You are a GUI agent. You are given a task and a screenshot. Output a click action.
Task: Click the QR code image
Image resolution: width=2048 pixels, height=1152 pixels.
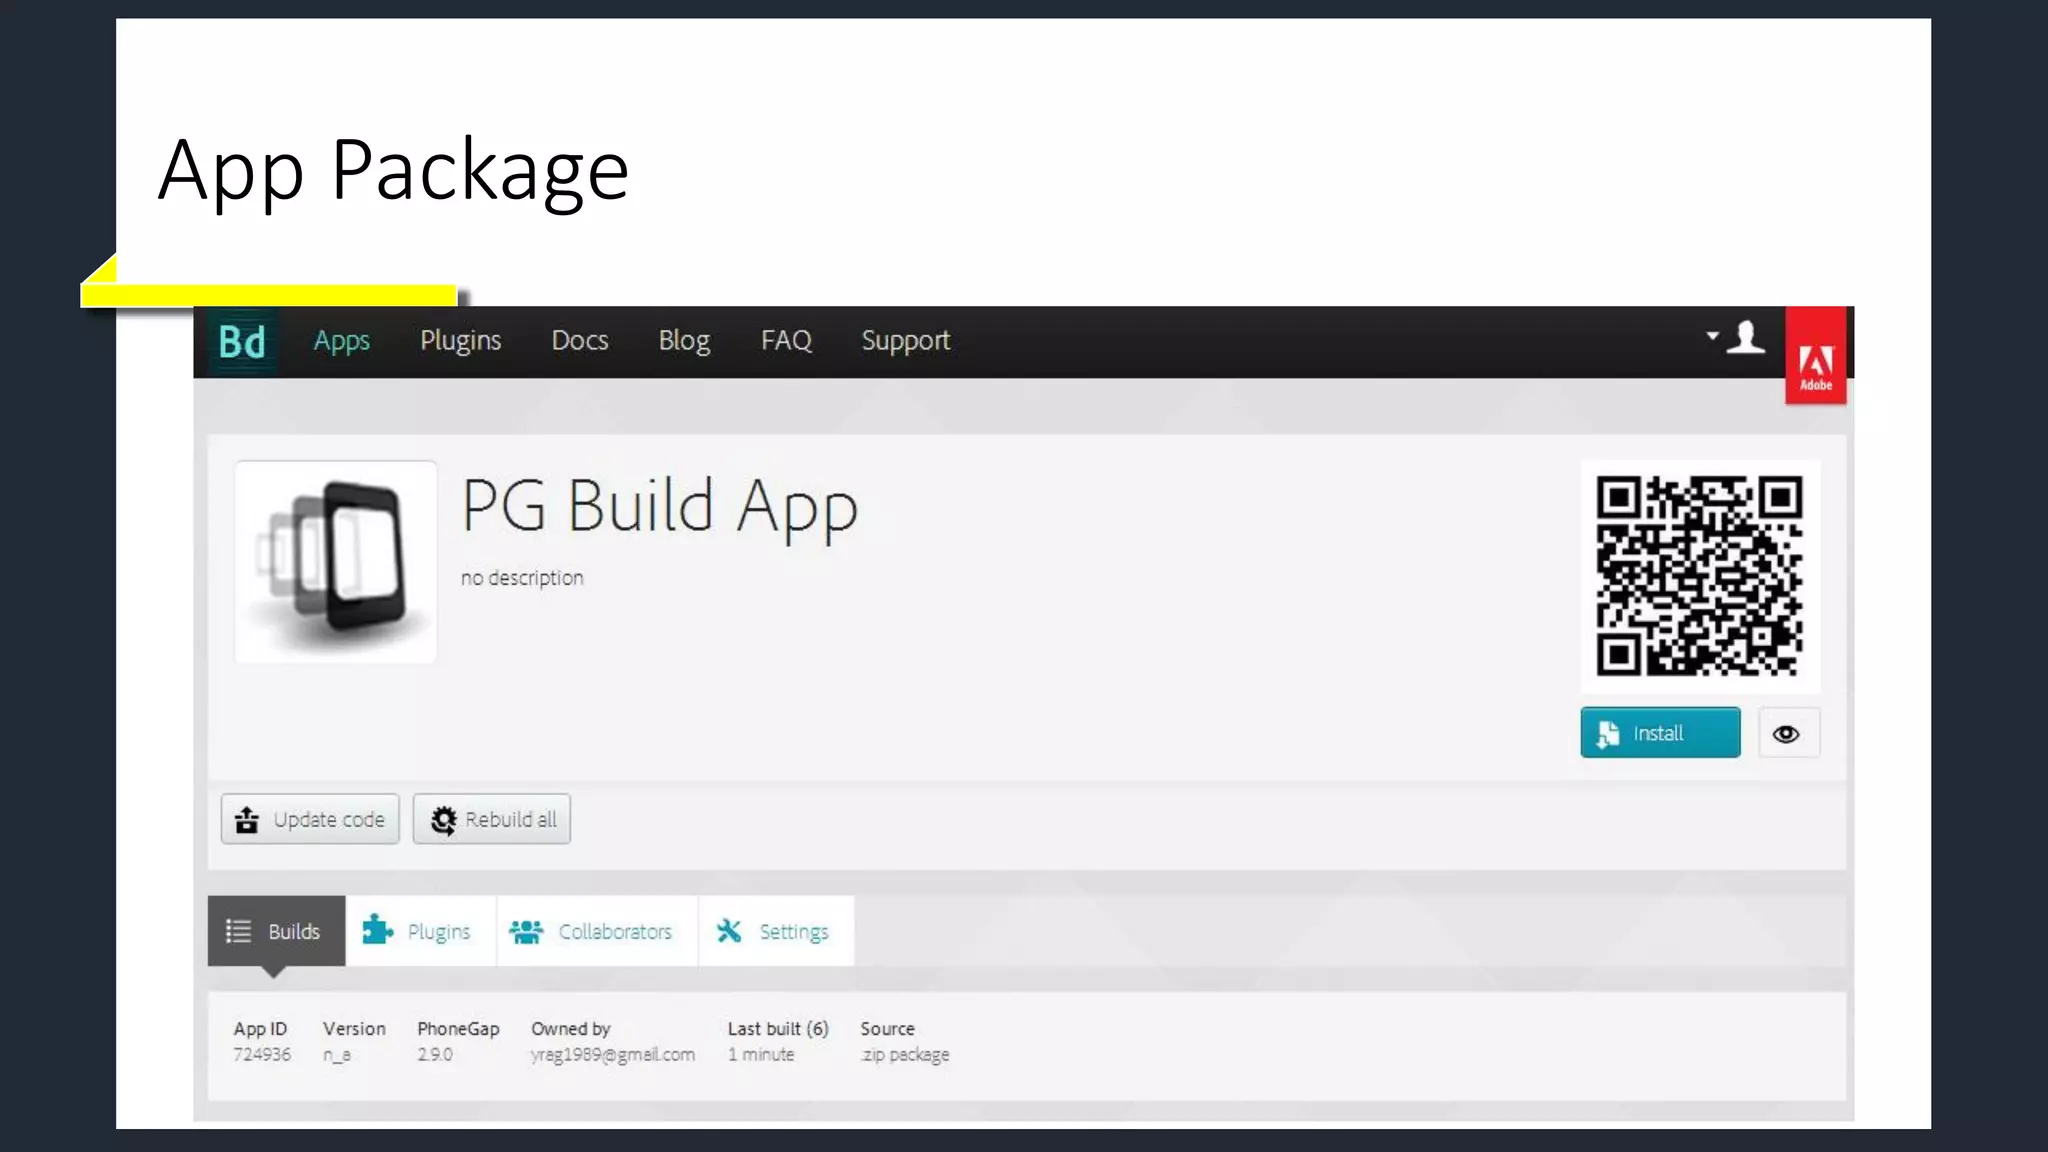(x=1699, y=576)
